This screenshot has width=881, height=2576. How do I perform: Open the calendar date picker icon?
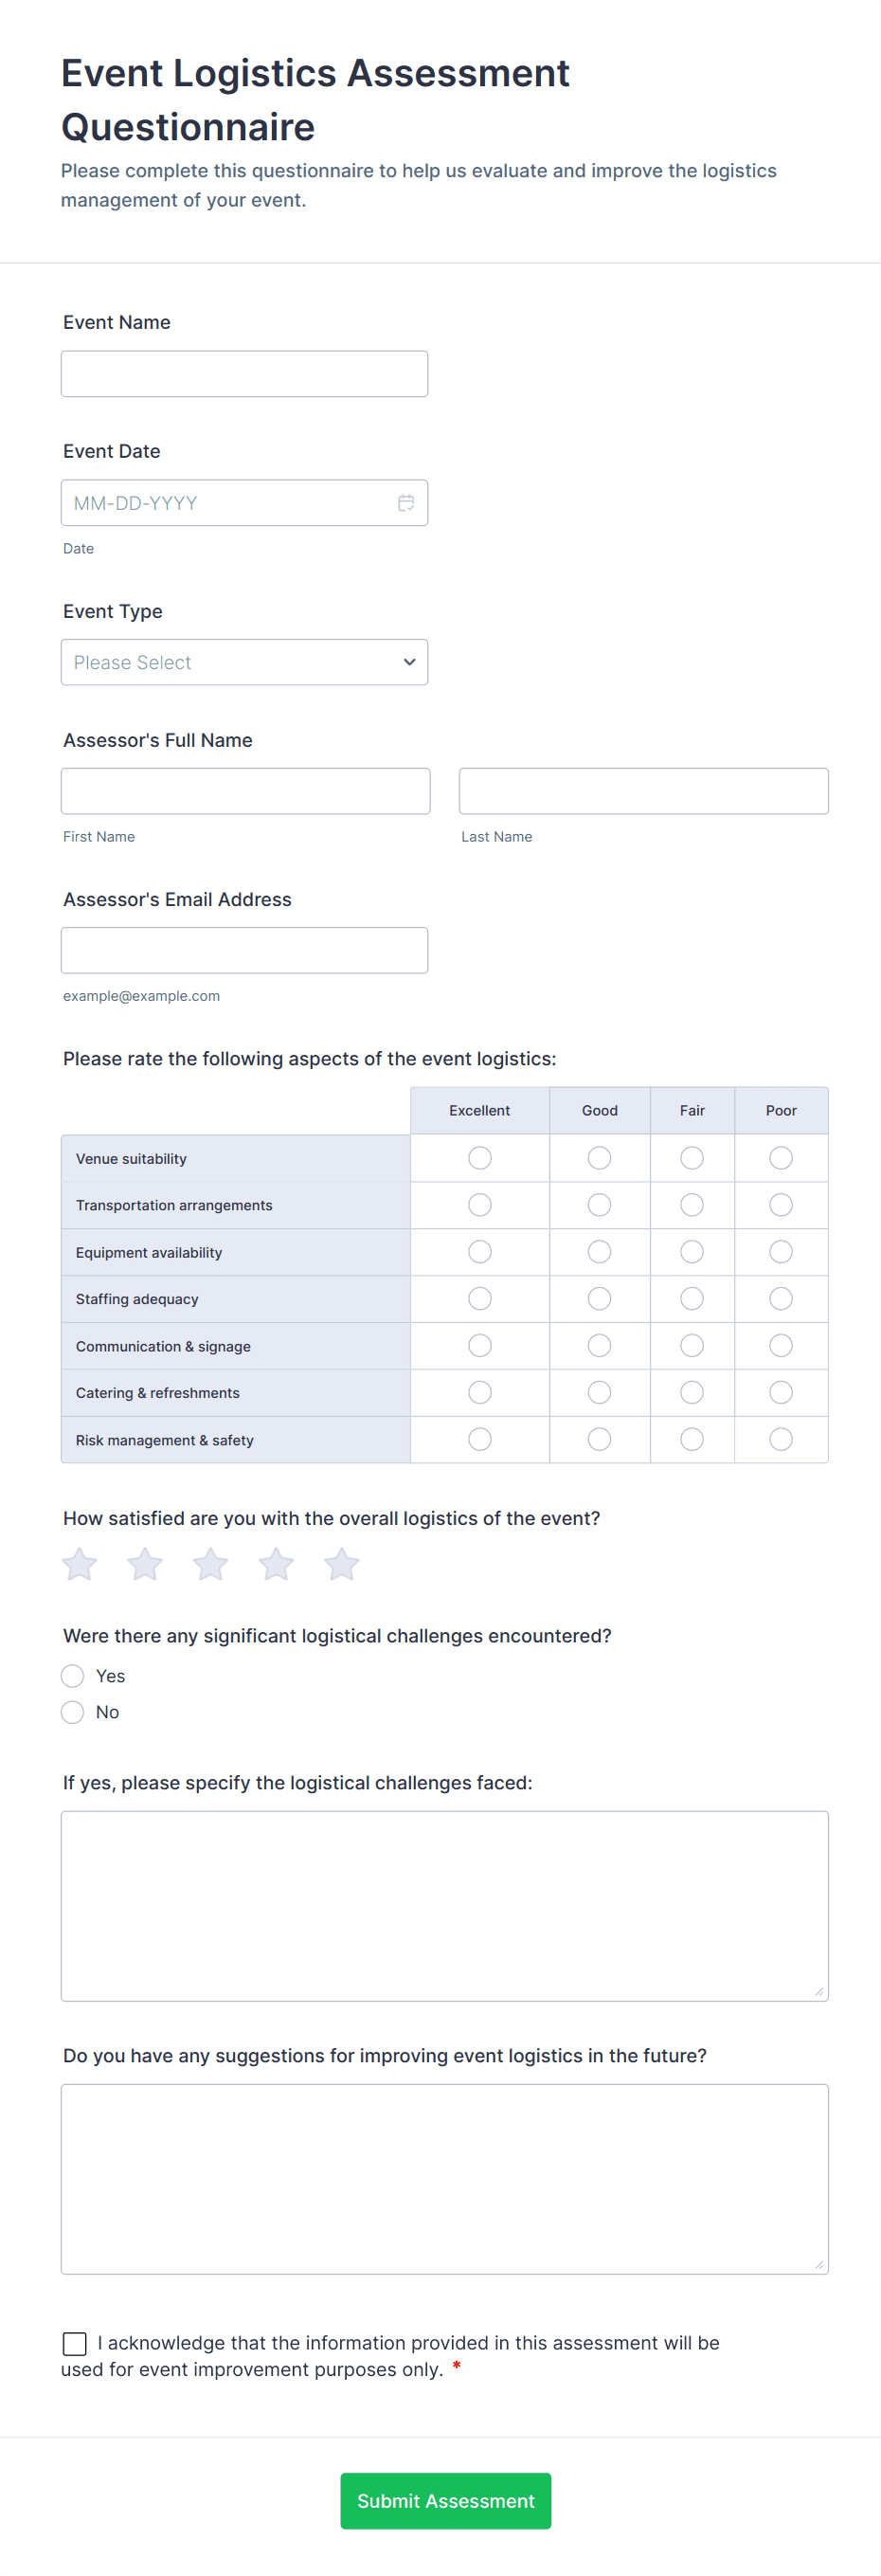point(406,503)
